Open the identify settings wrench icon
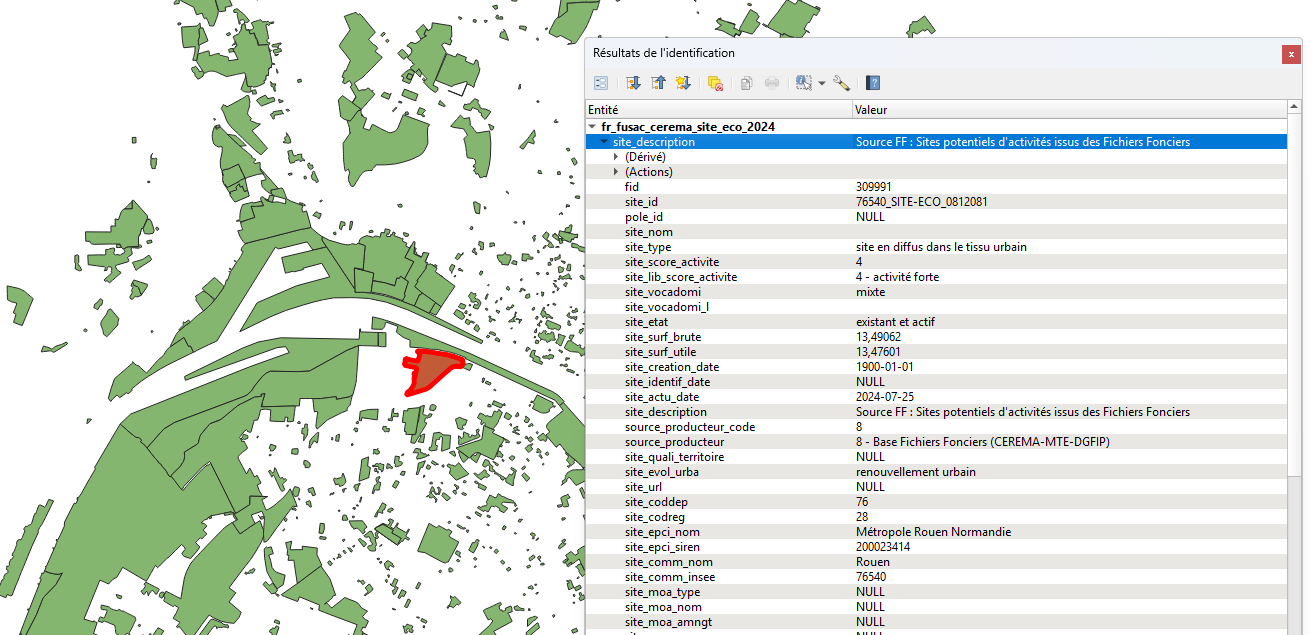 click(841, 83)
